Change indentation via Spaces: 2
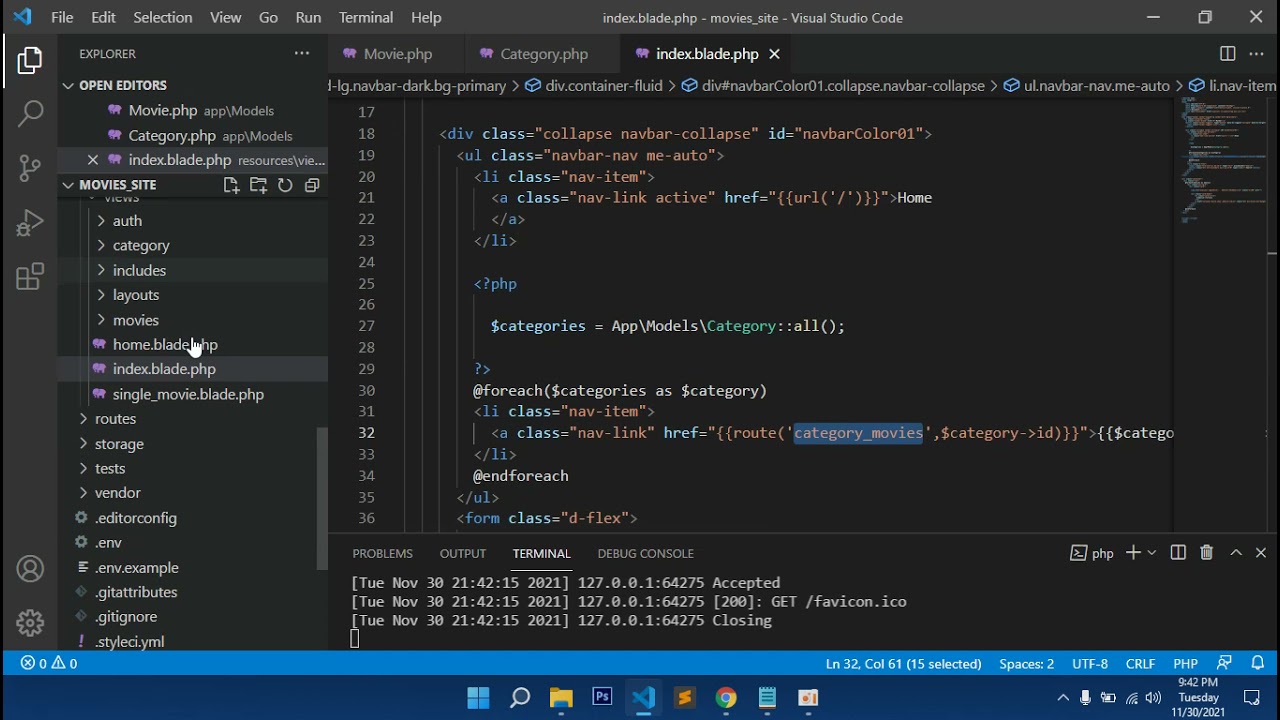The width and height of the screenshot is (1280, 720). click(x=1026, y=664)
